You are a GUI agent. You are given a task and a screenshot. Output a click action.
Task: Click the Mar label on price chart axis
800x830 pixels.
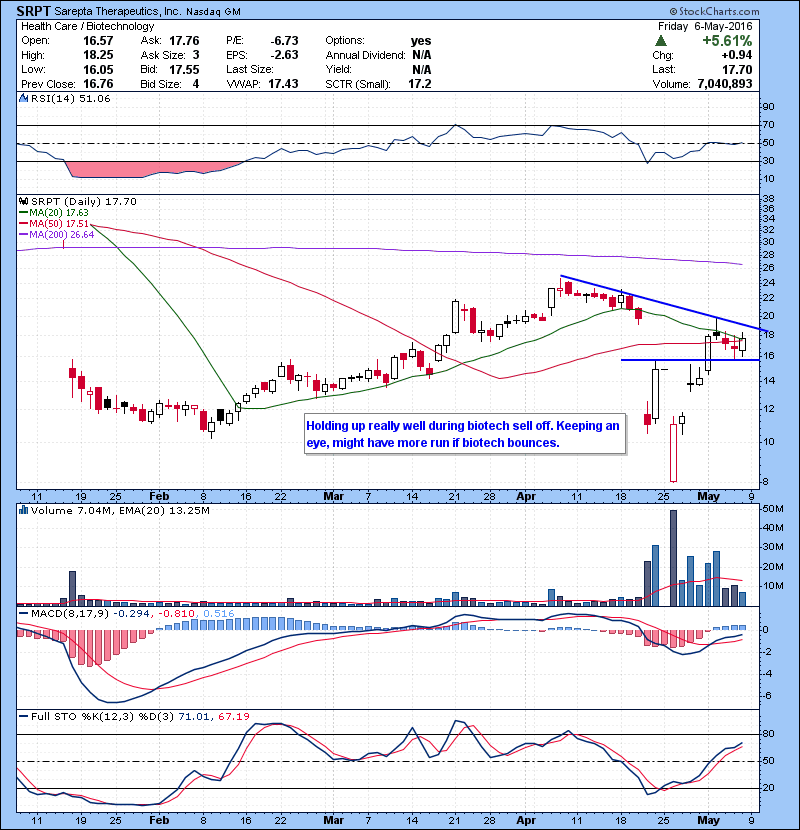[334, 496]
